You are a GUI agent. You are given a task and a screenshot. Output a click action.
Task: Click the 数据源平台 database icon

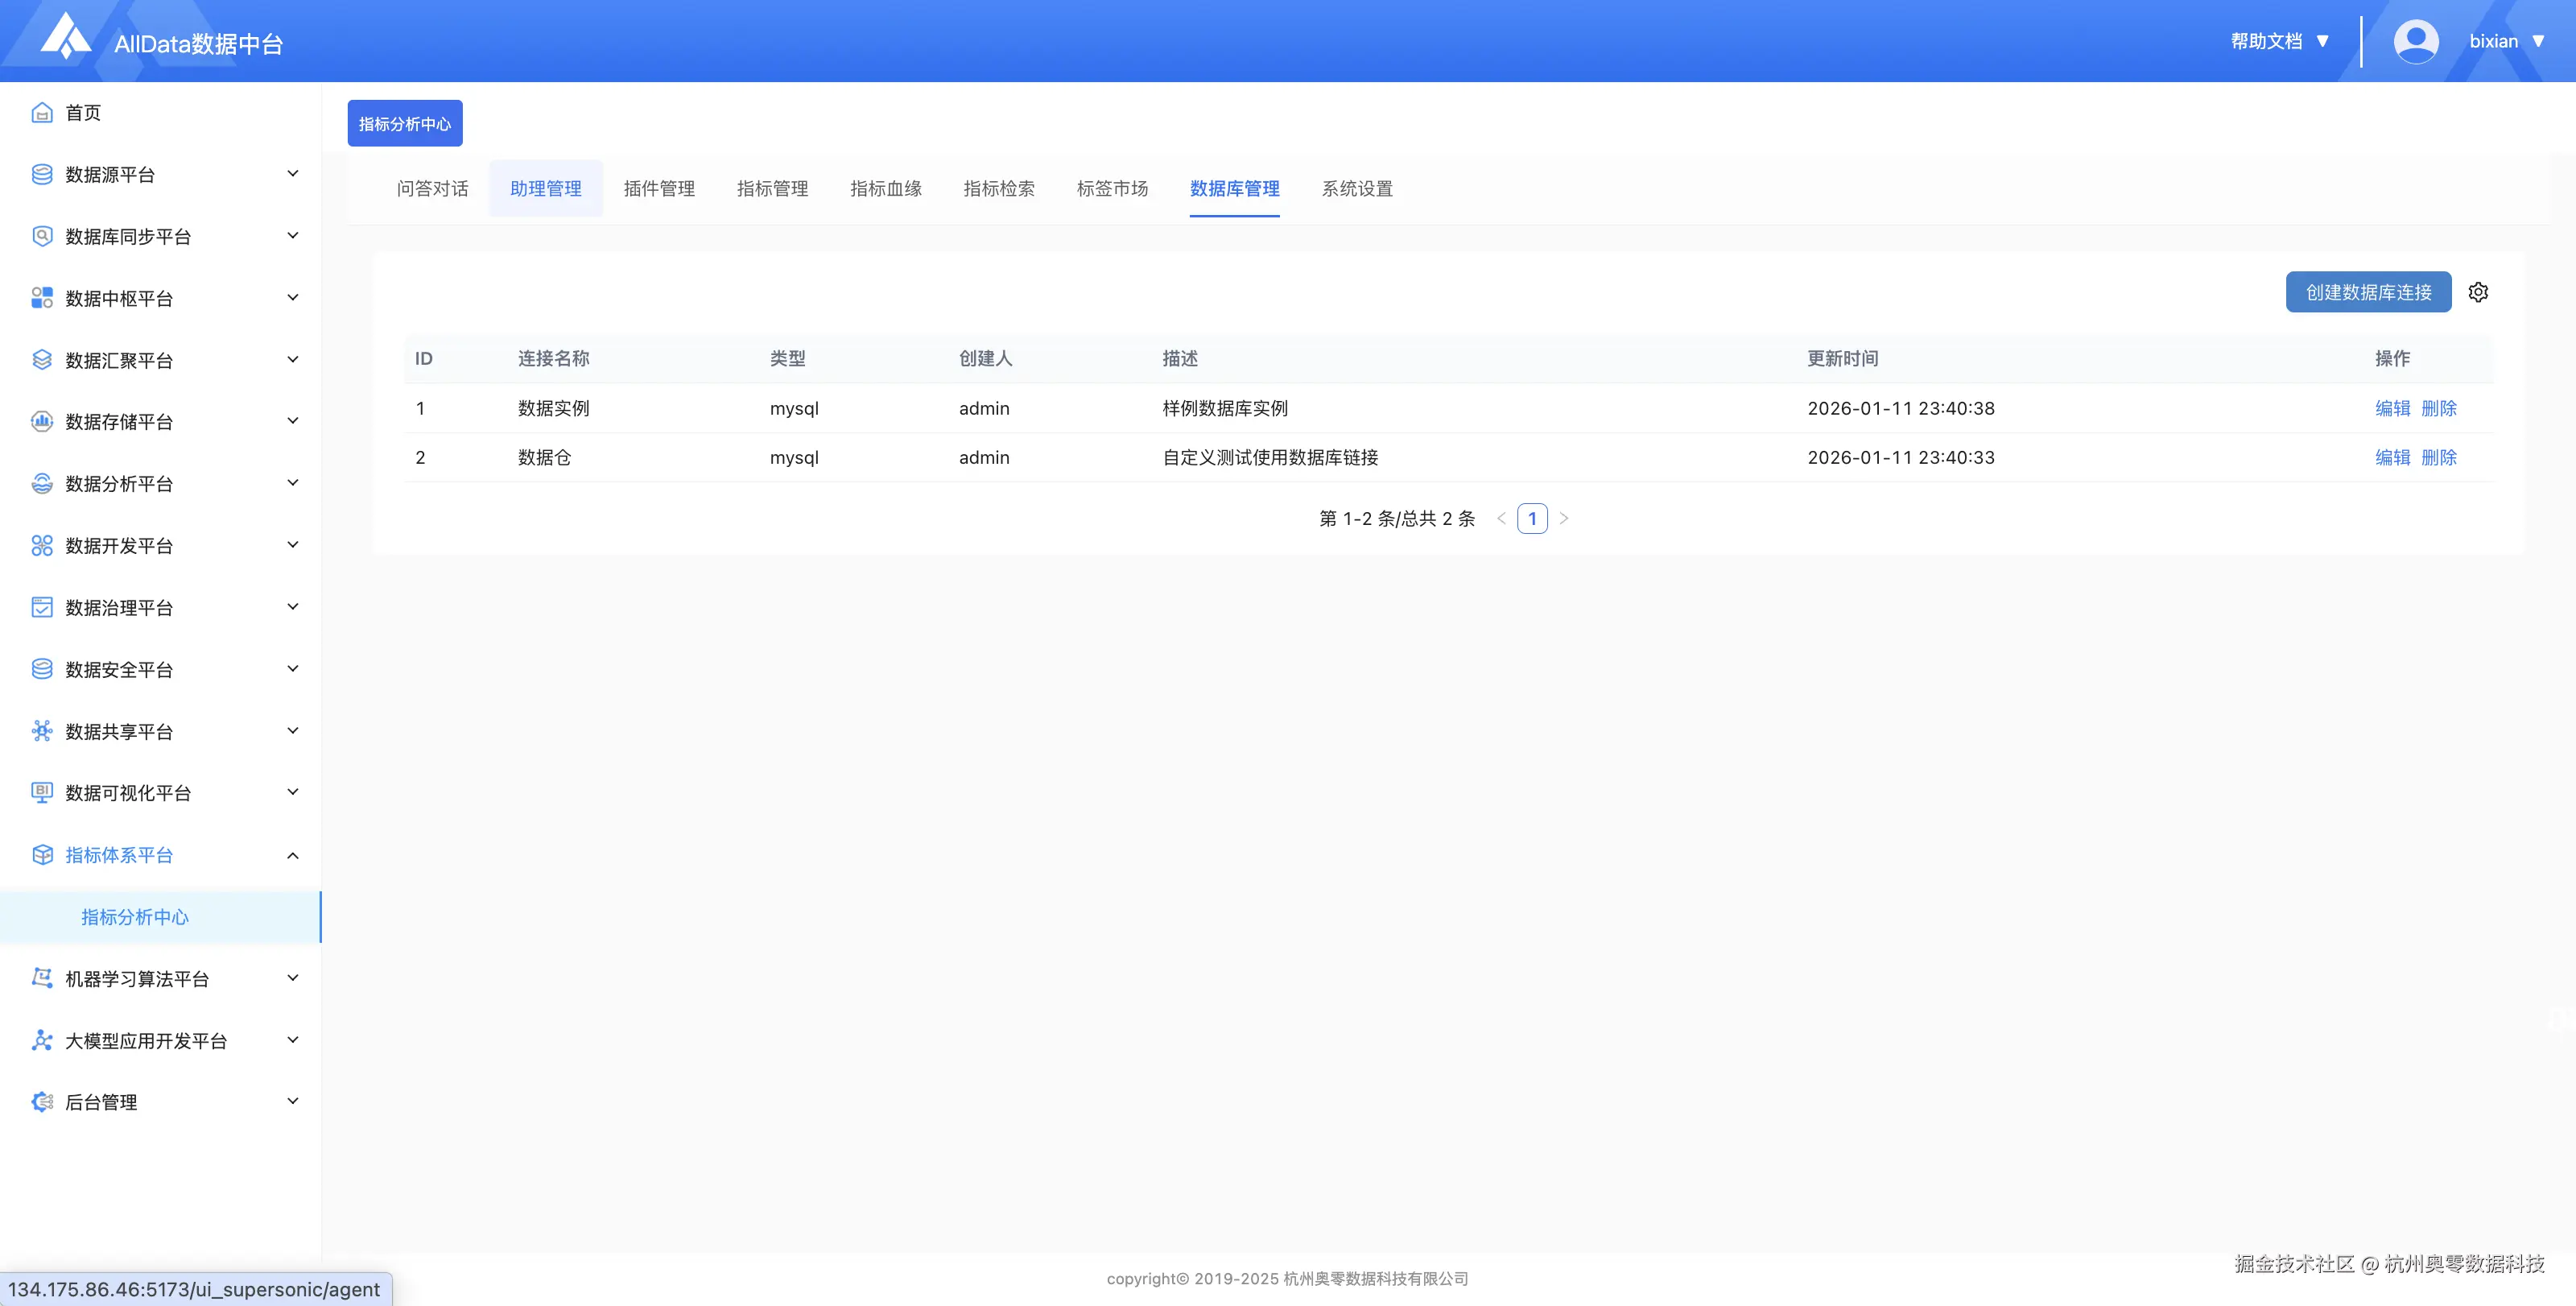[x=42, y=174]
